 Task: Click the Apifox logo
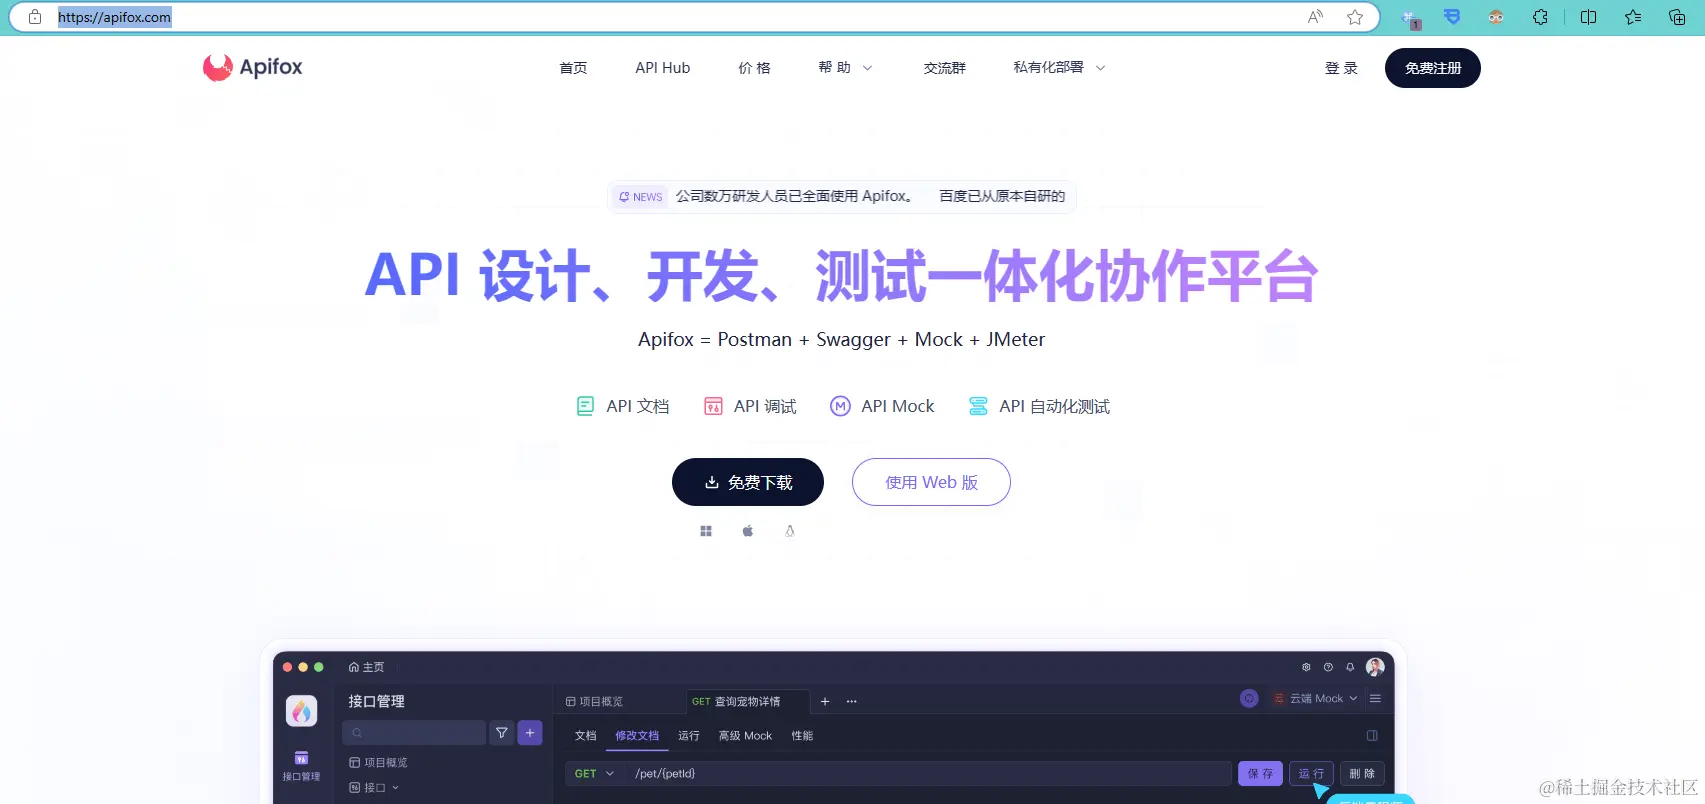click(x=252, y=67)
